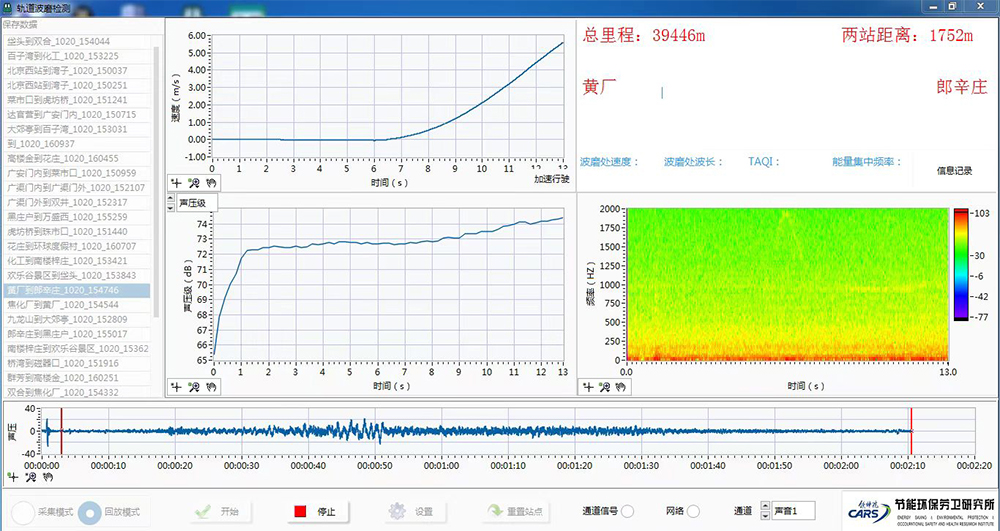1000x531 pixels.
Task: Click the red end cursor near 00:02:10
Action: 911,432
